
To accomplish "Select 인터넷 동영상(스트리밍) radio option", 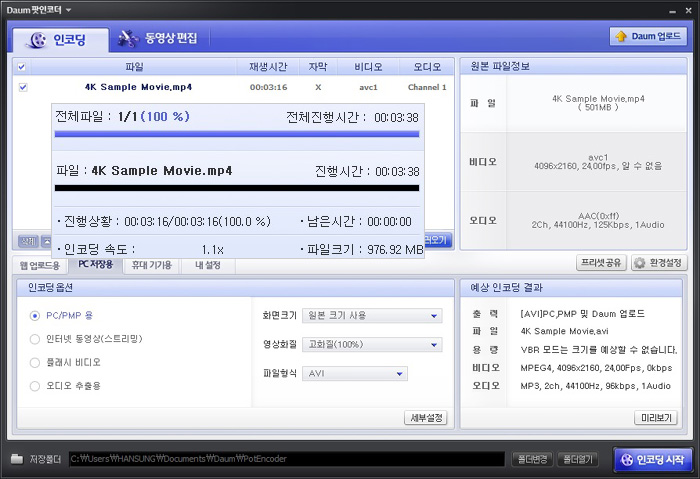I will (x=35, y=339).
